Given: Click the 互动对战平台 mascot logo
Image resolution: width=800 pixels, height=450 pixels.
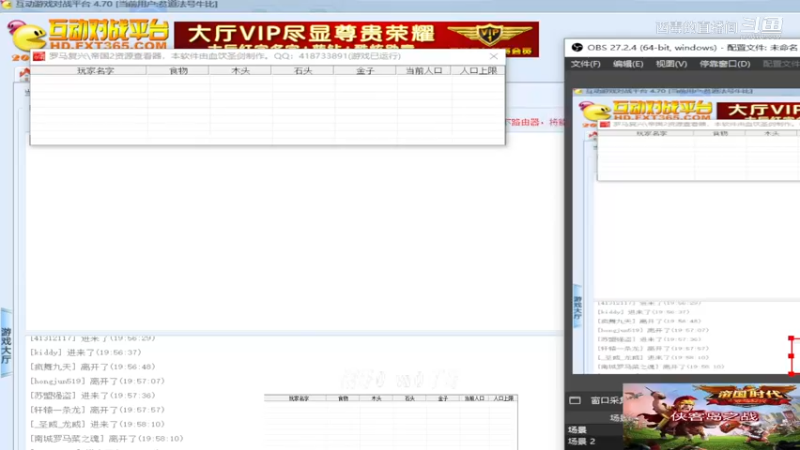Looking at the screenshot, I should click(x=28, y=37).
